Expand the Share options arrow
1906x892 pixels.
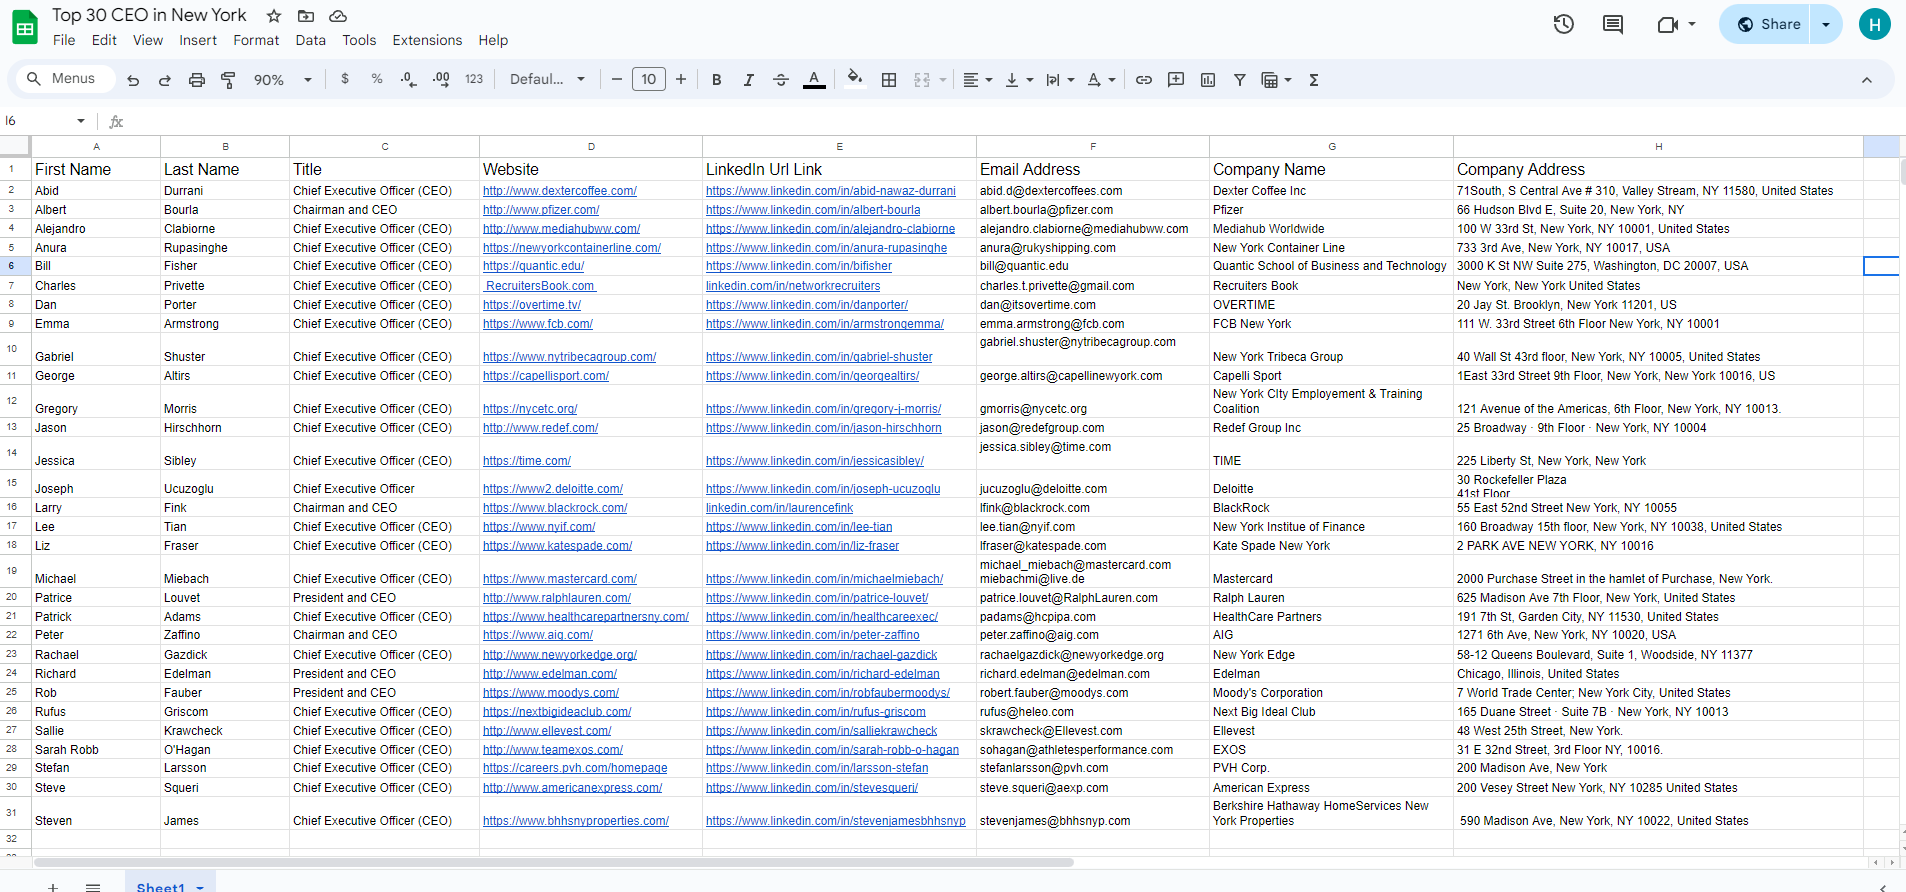pos(1826,24)
